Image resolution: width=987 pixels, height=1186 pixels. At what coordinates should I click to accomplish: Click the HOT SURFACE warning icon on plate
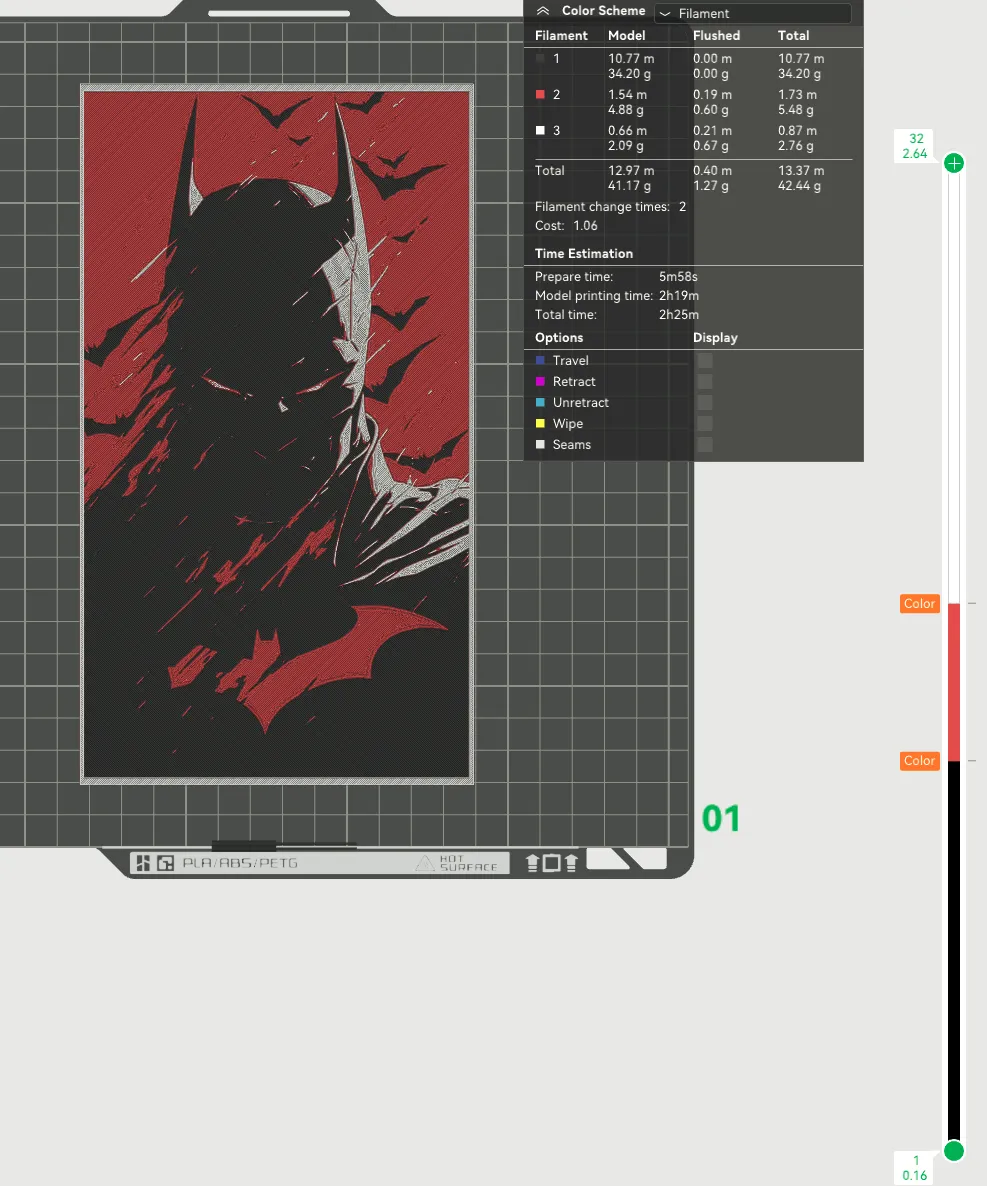pyautogui.click(x=425, y=863)
